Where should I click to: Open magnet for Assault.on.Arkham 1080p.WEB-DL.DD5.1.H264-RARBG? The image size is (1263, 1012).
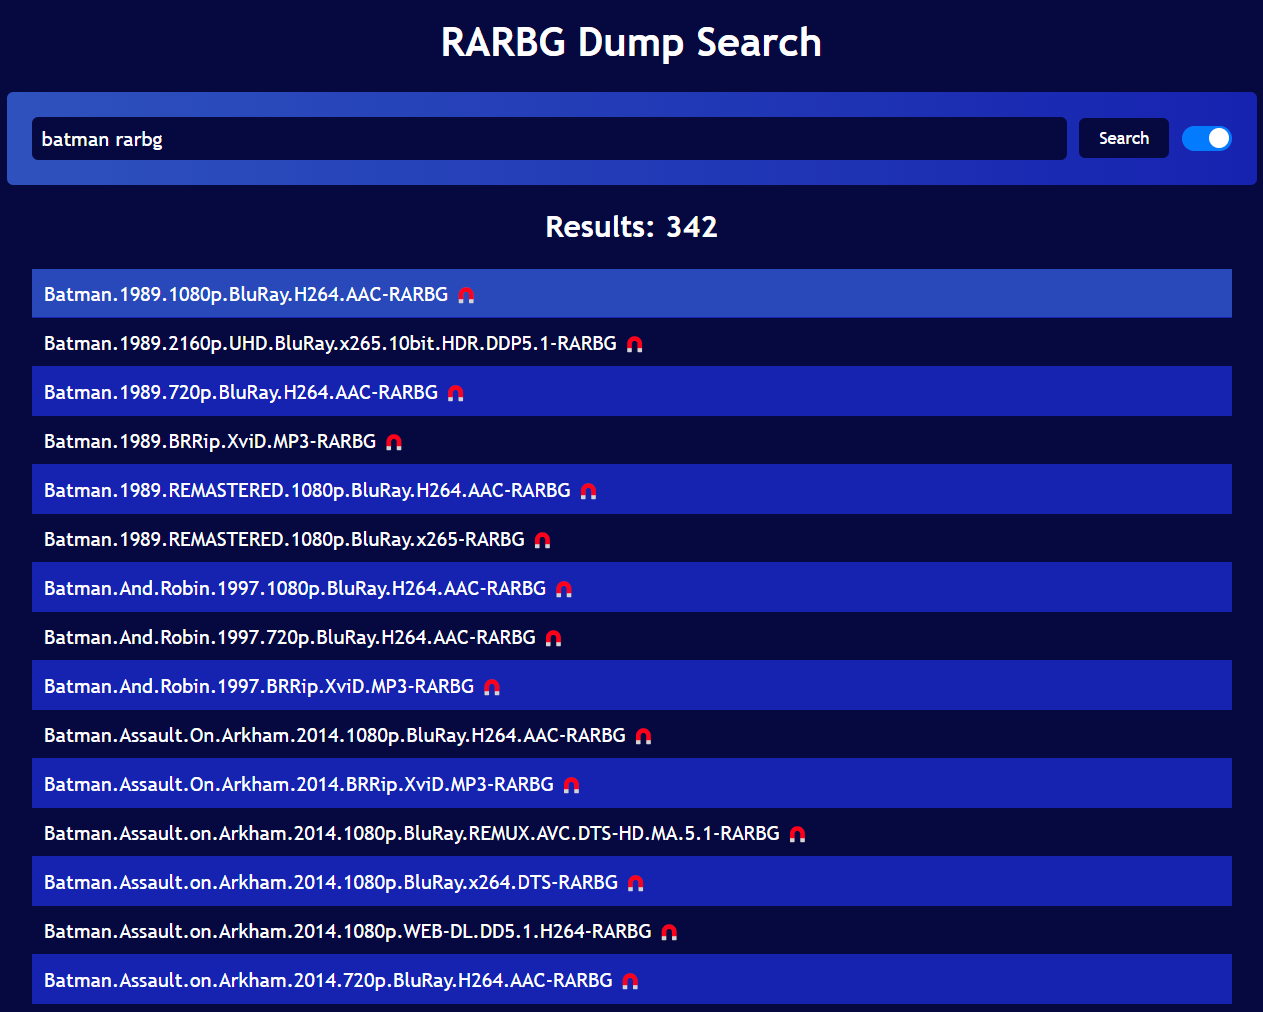(x=669, y=932)
